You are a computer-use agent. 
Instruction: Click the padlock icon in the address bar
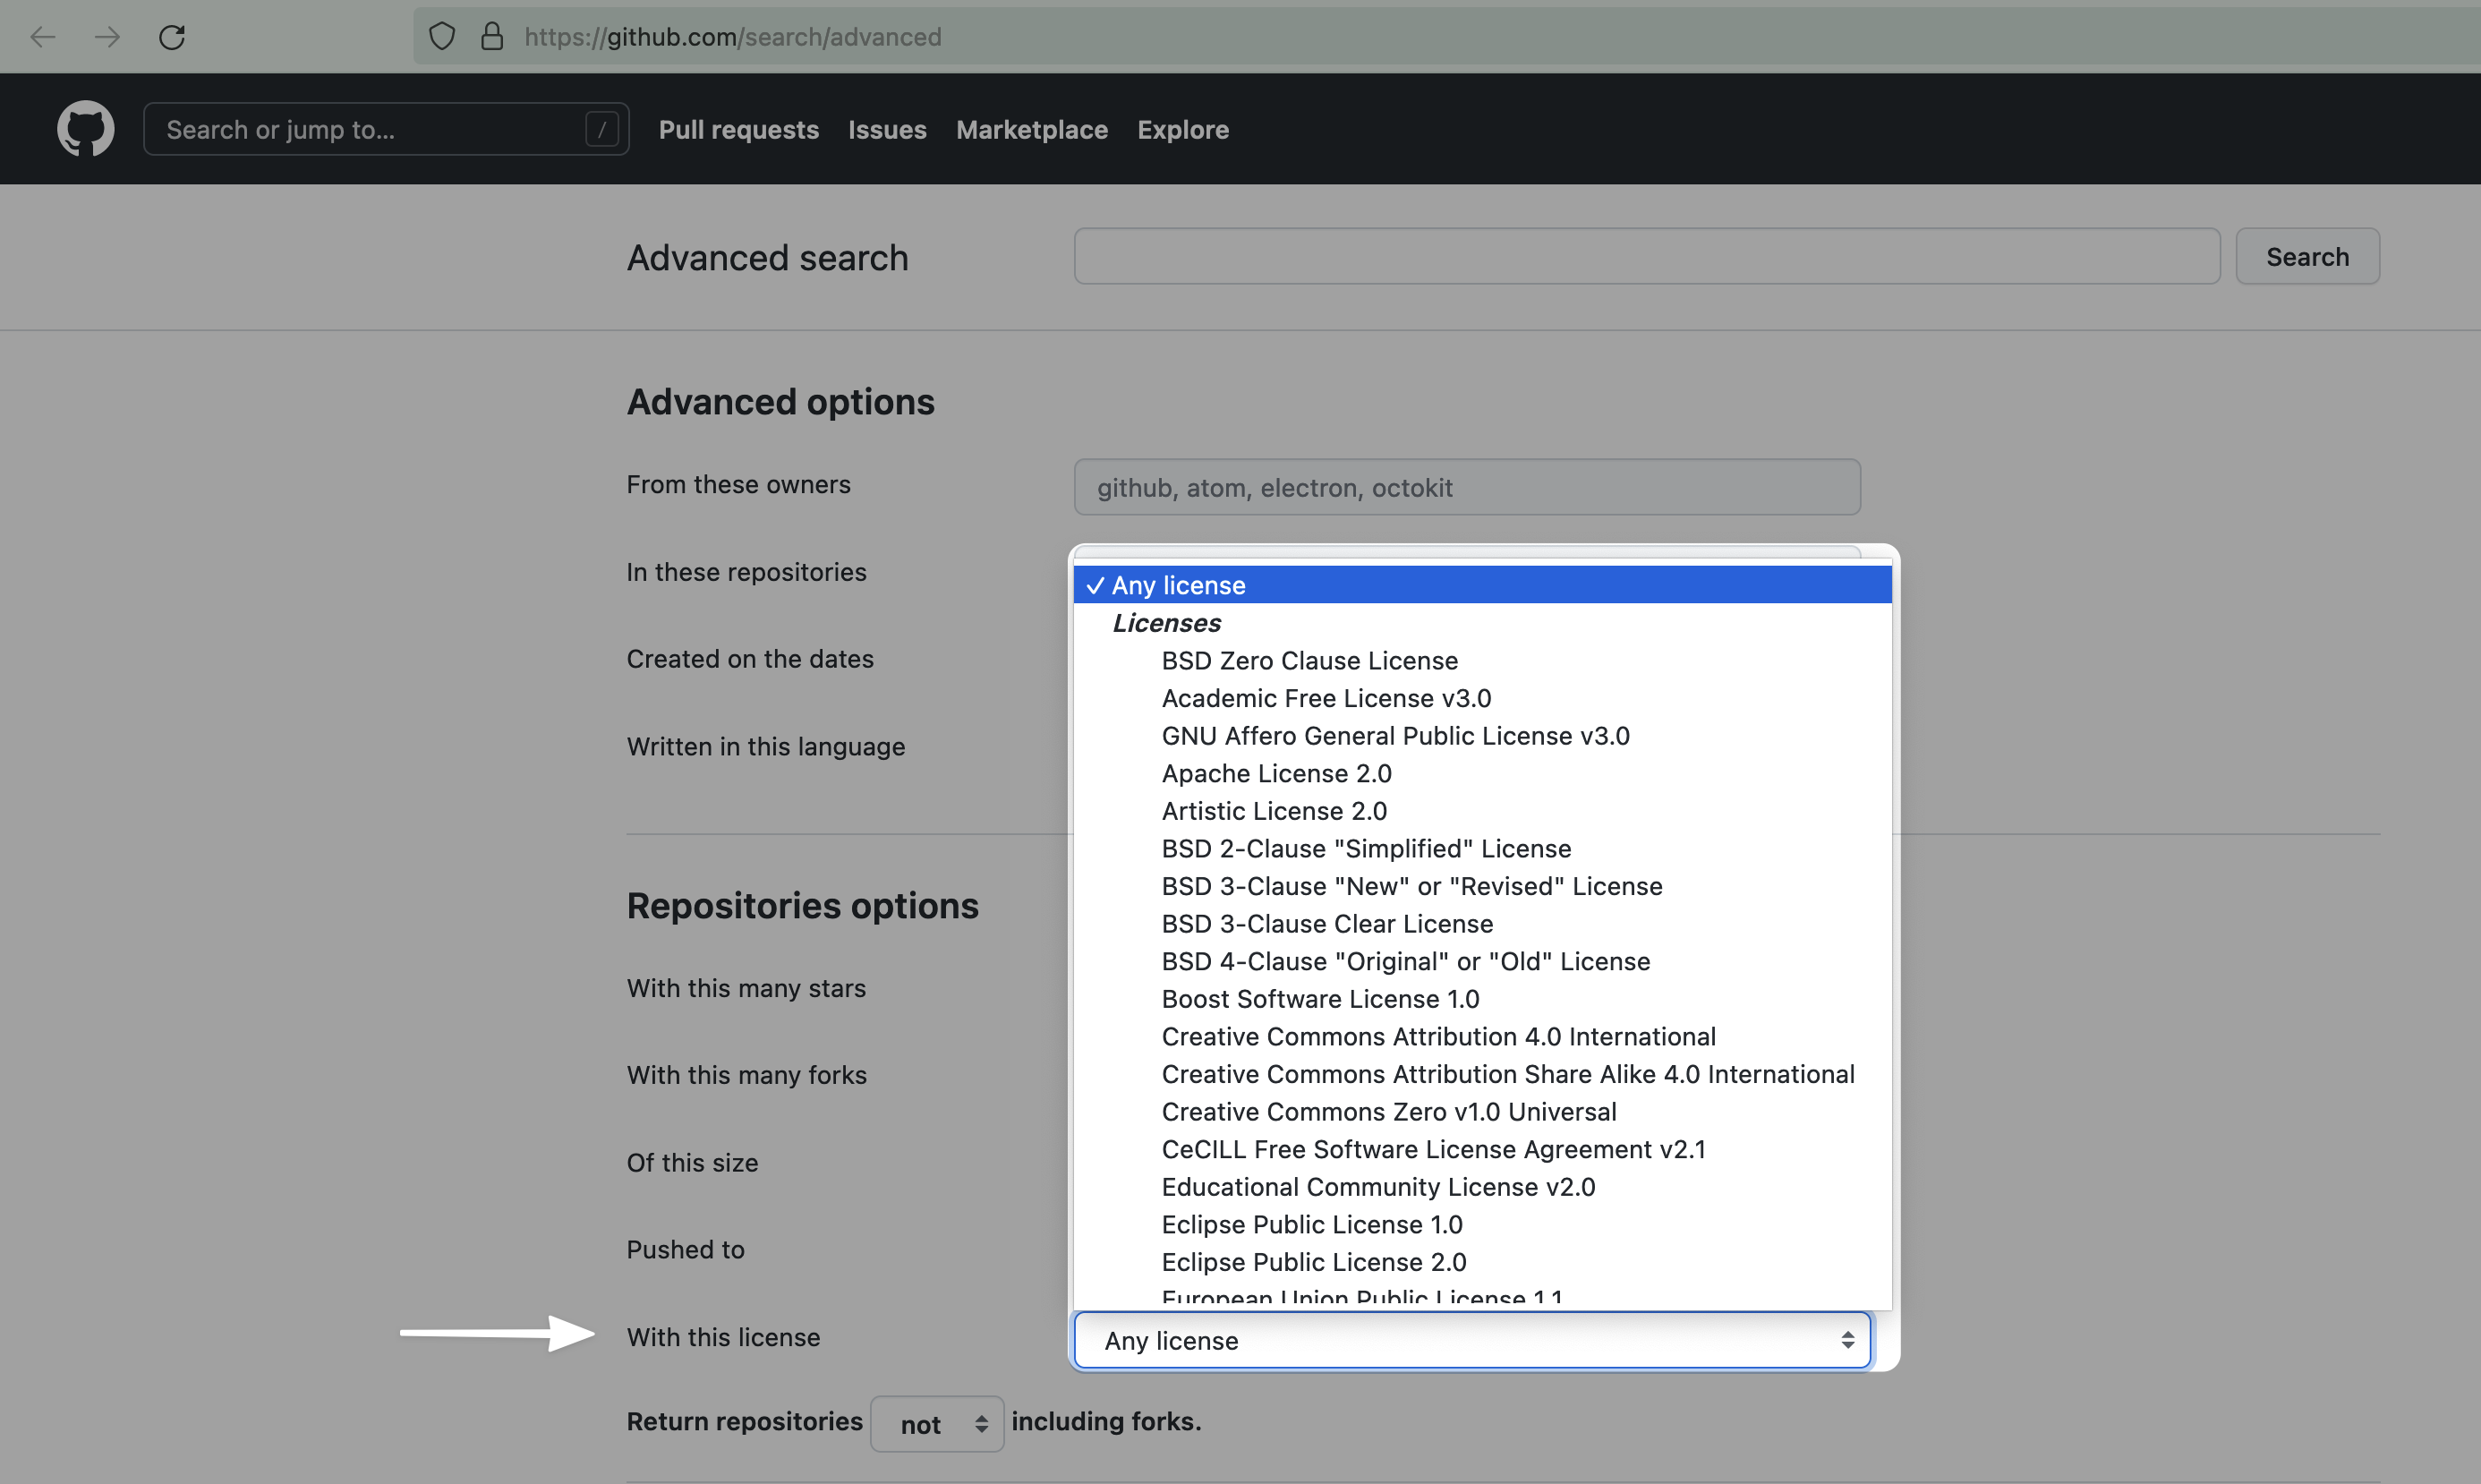point(491,35)
